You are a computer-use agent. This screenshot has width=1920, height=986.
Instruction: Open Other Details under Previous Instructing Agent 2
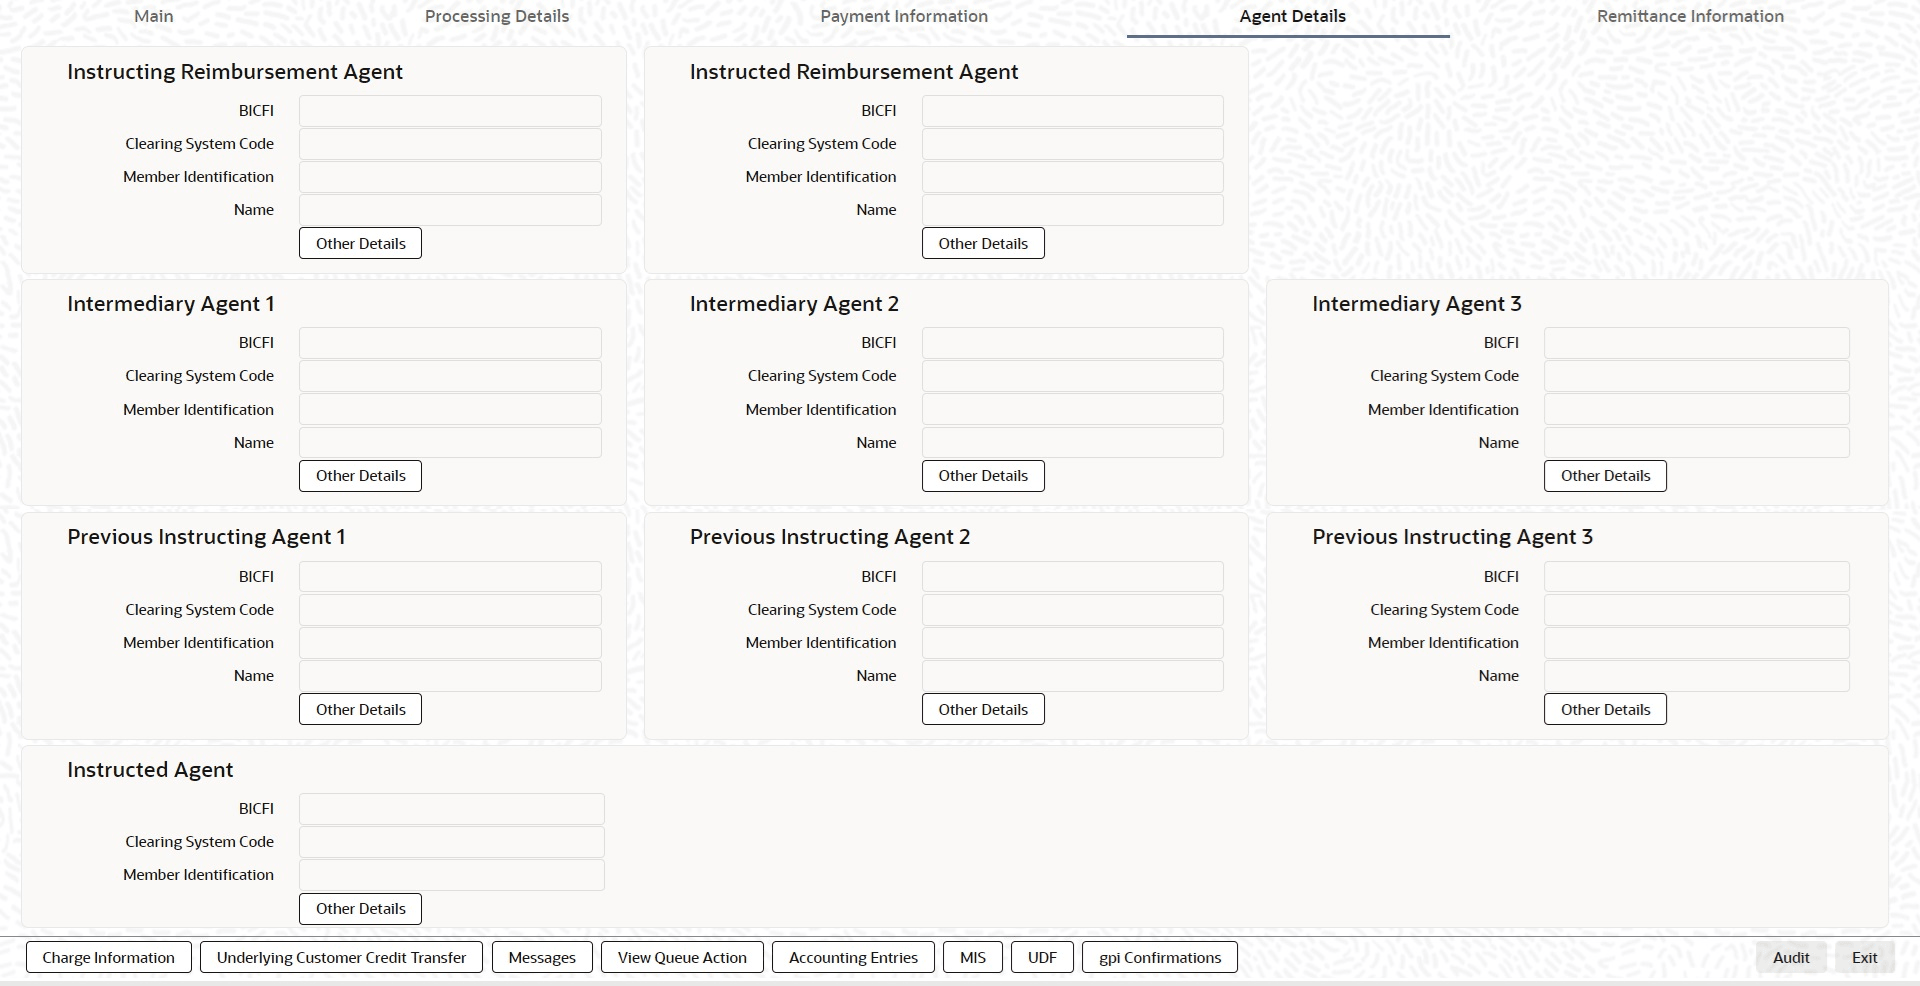click(x=983, y=709)
